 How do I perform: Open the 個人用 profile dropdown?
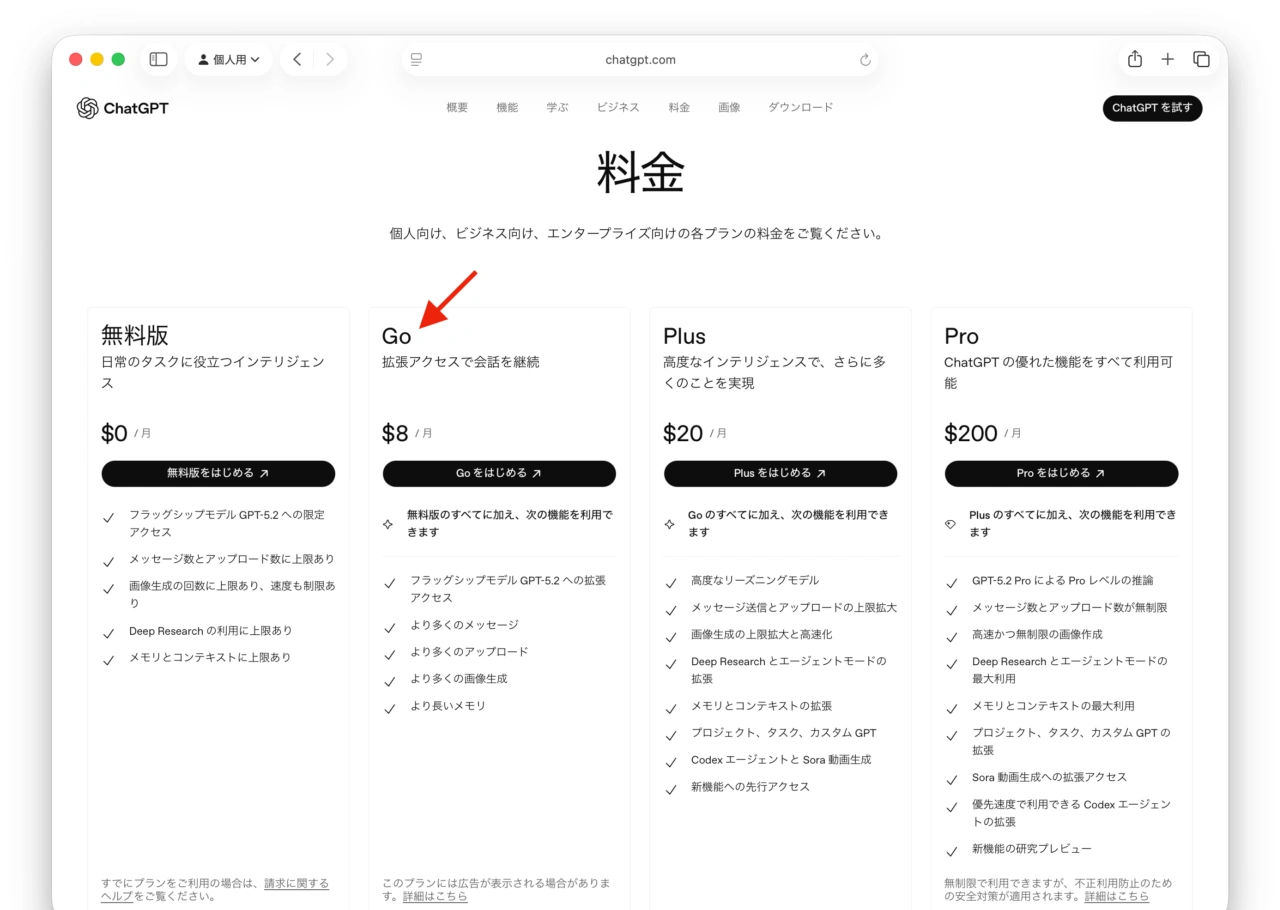coord(228,59)
